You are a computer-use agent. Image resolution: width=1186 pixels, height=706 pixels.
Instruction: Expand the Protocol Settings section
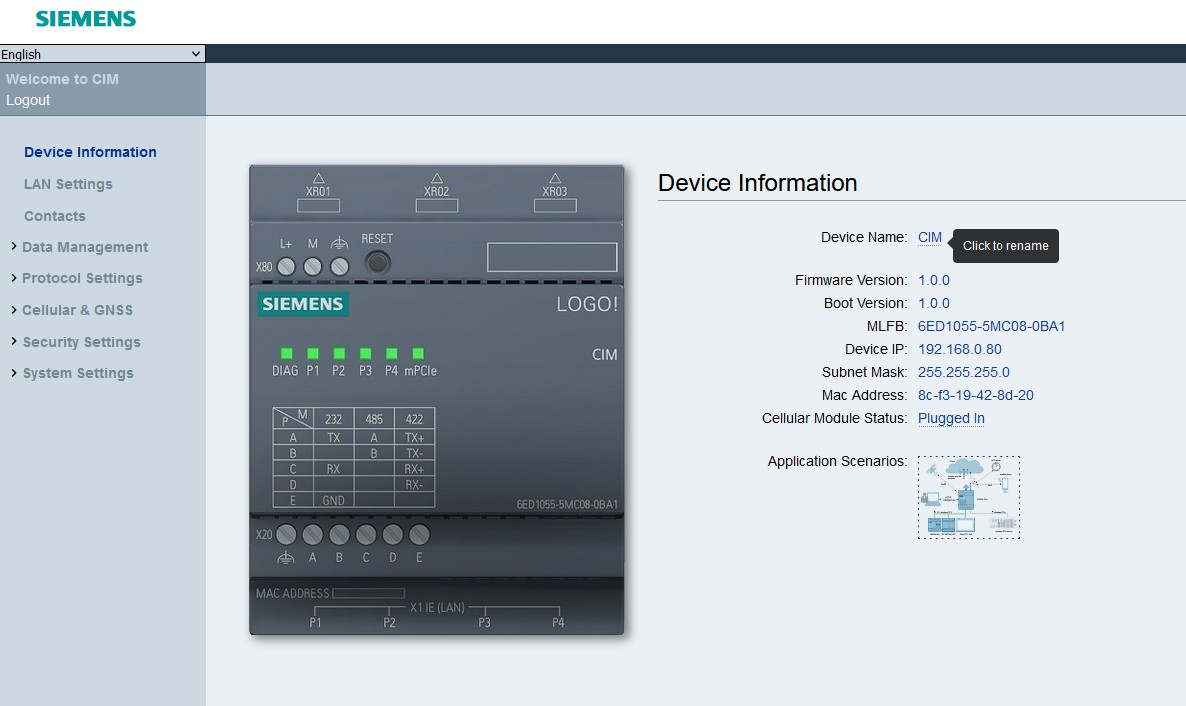(82, 278)
